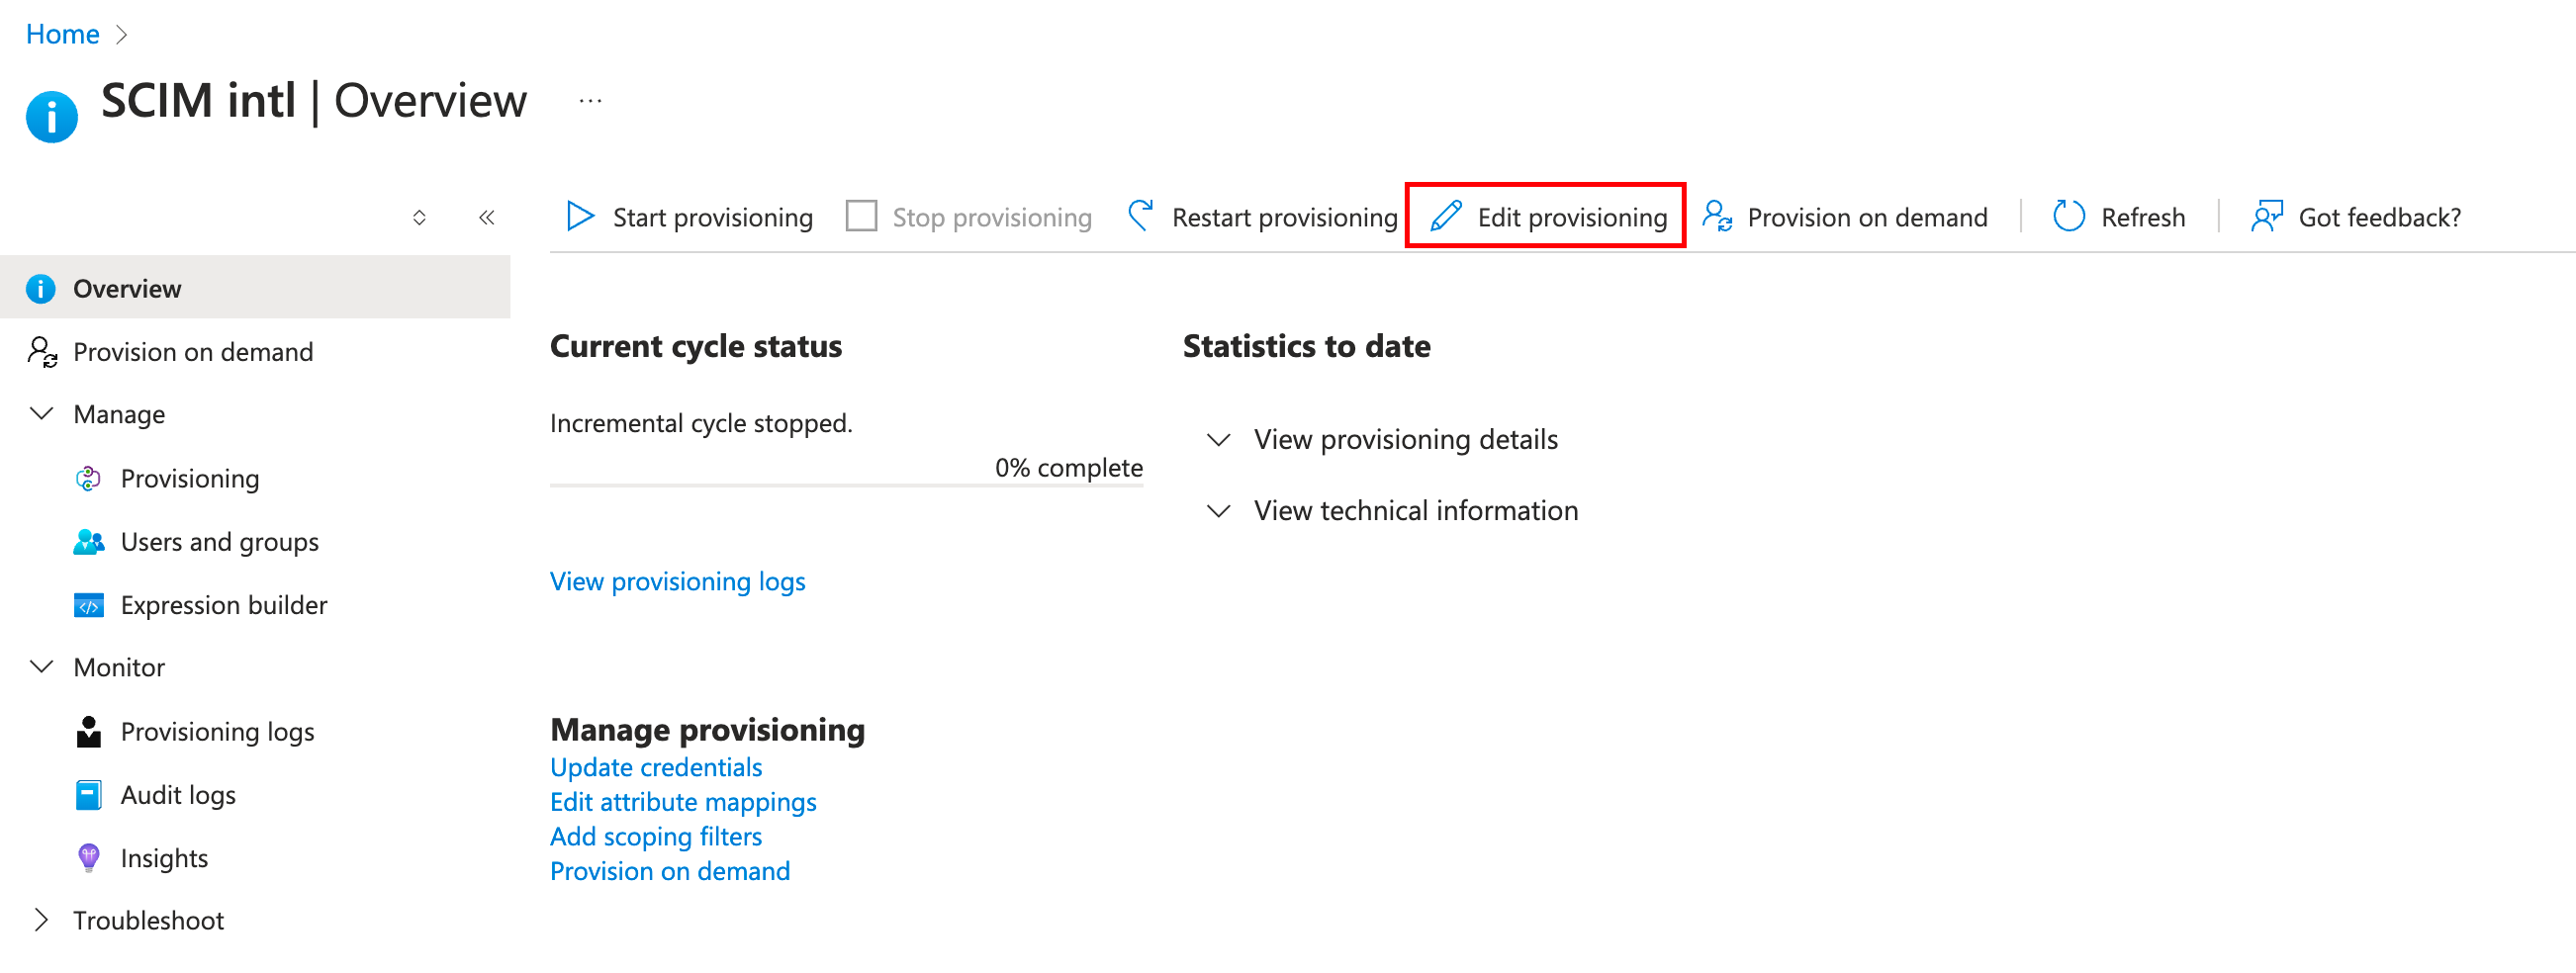Image resolution: width=2576 pixels, height=973 pixels.
Task: Expand View provisioning details
Action: tap(1218, 440)
